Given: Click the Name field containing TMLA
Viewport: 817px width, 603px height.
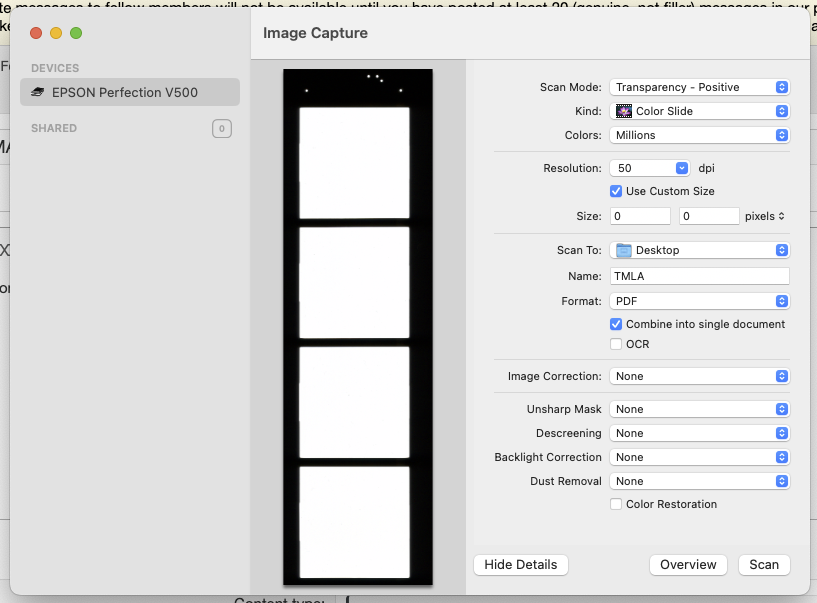Looking at the screenshot, I should pos(699,276).
